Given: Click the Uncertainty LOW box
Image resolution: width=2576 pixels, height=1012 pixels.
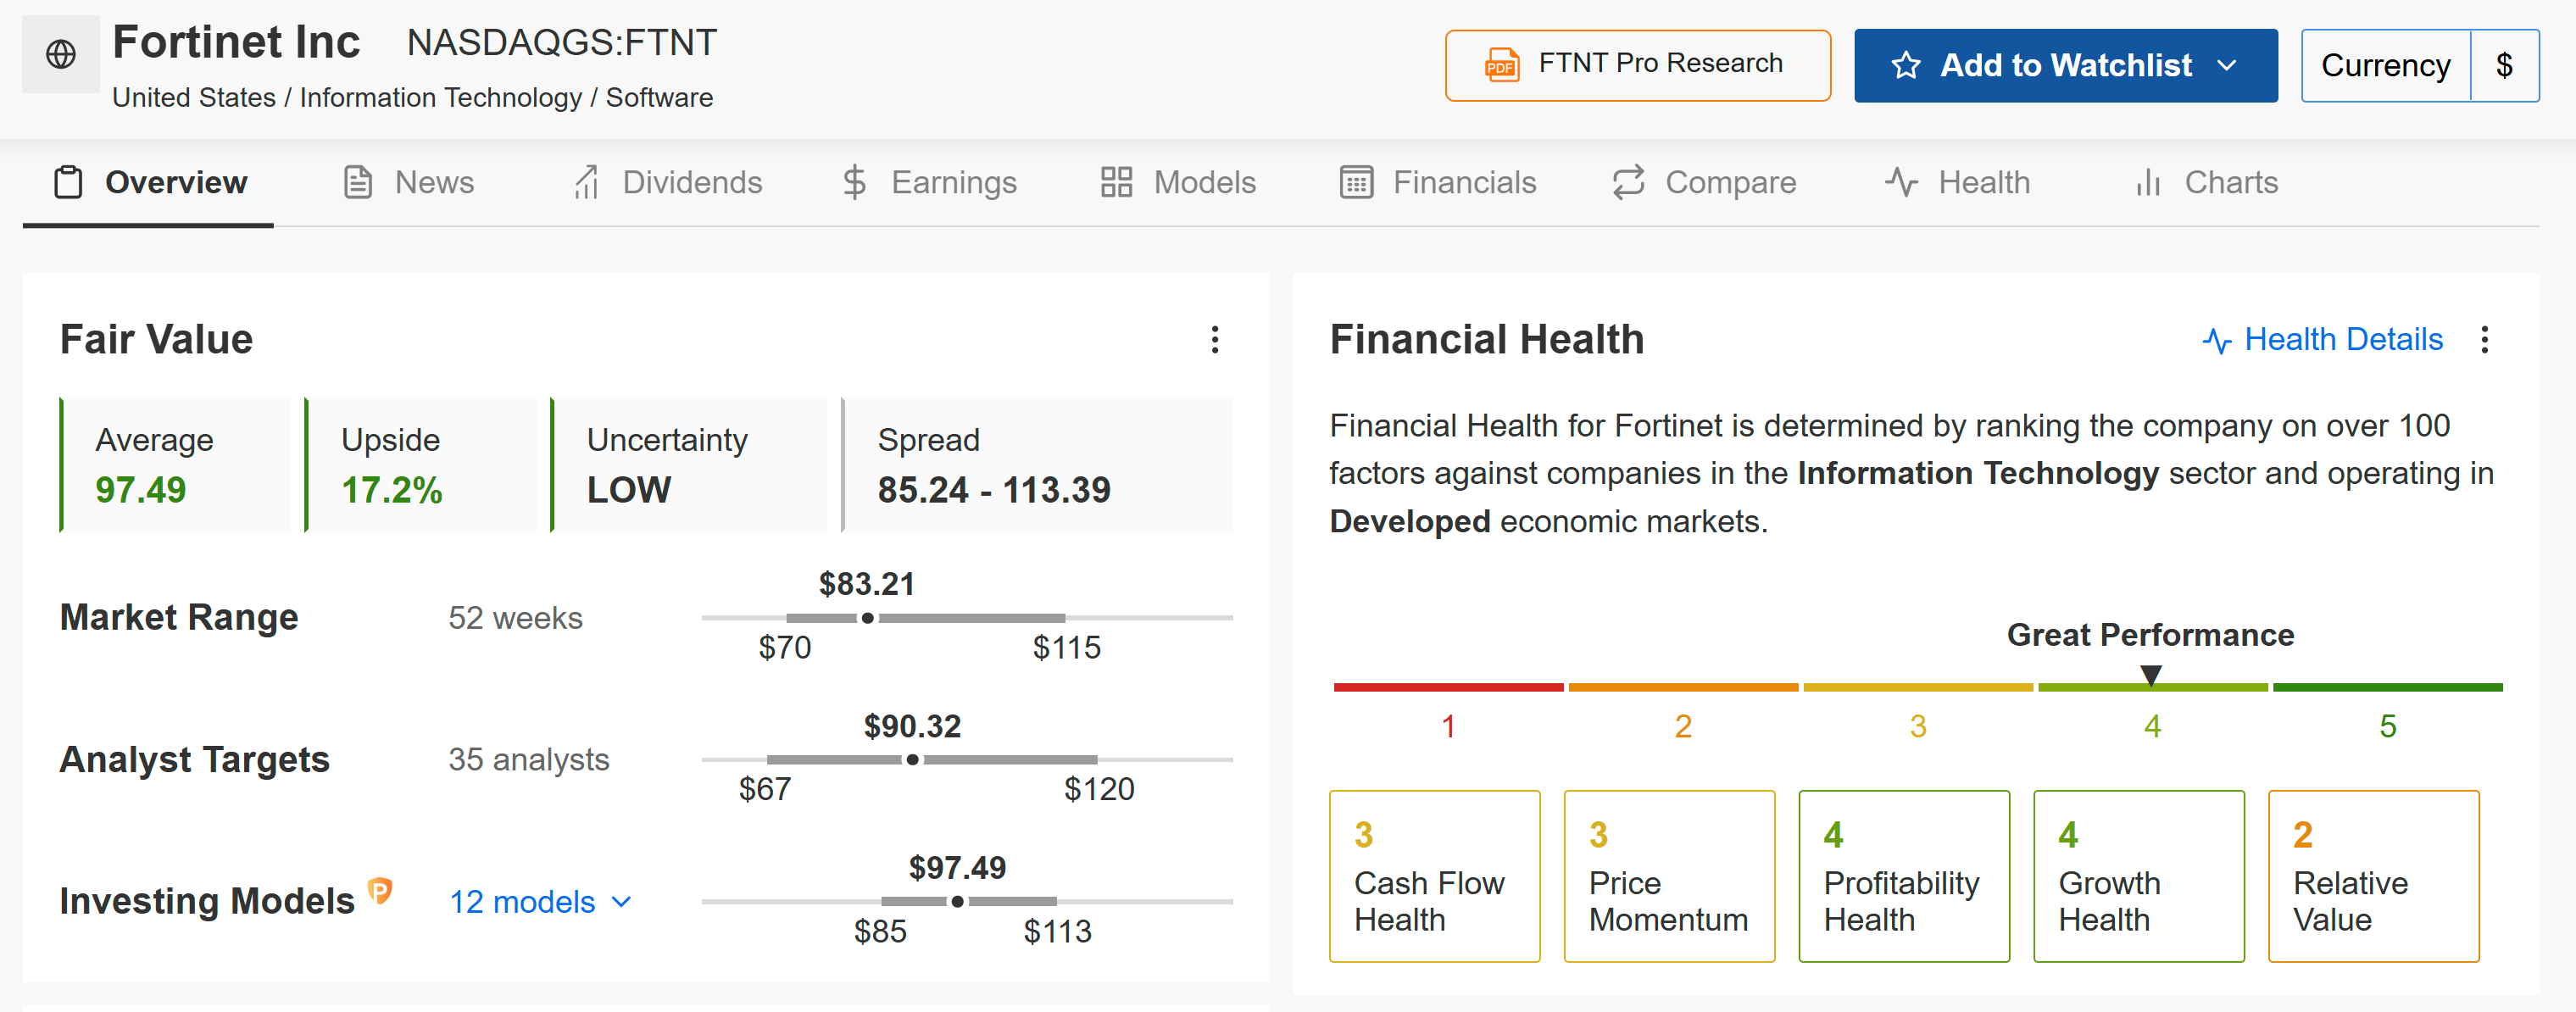Looking at the screenshot, I should click(688, 465).
